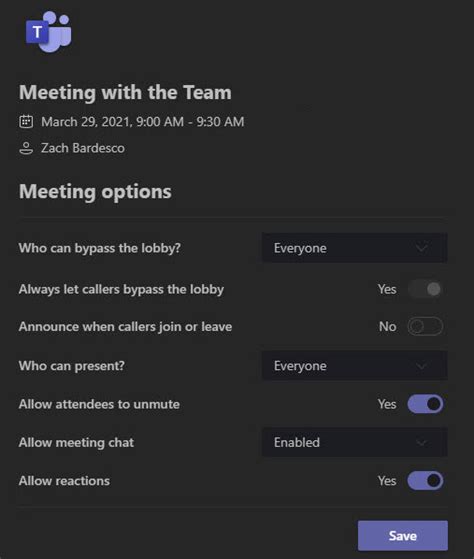This screenshot has width=474, height=559.
Task: Click chevron arrow in Who can present dropdown
Action: (x=422, y=366)
